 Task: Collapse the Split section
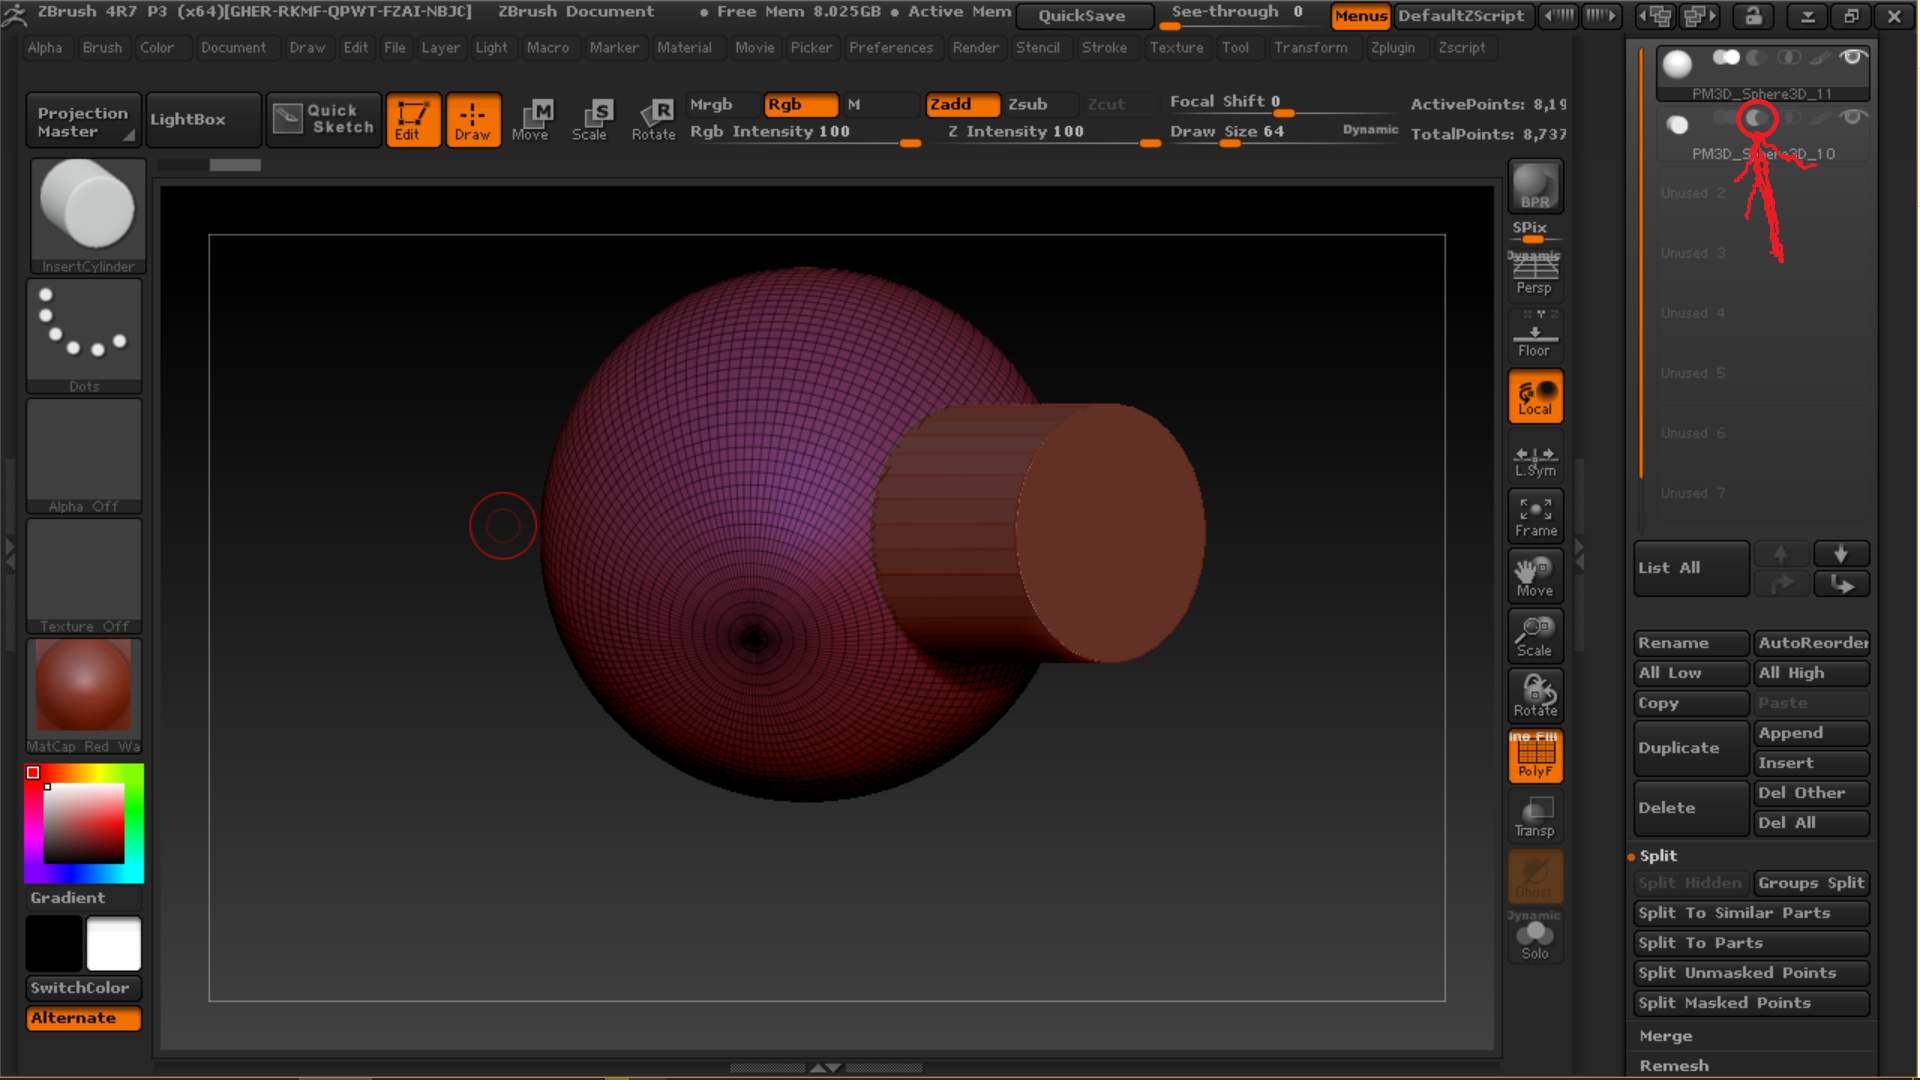pos(1658,856)
